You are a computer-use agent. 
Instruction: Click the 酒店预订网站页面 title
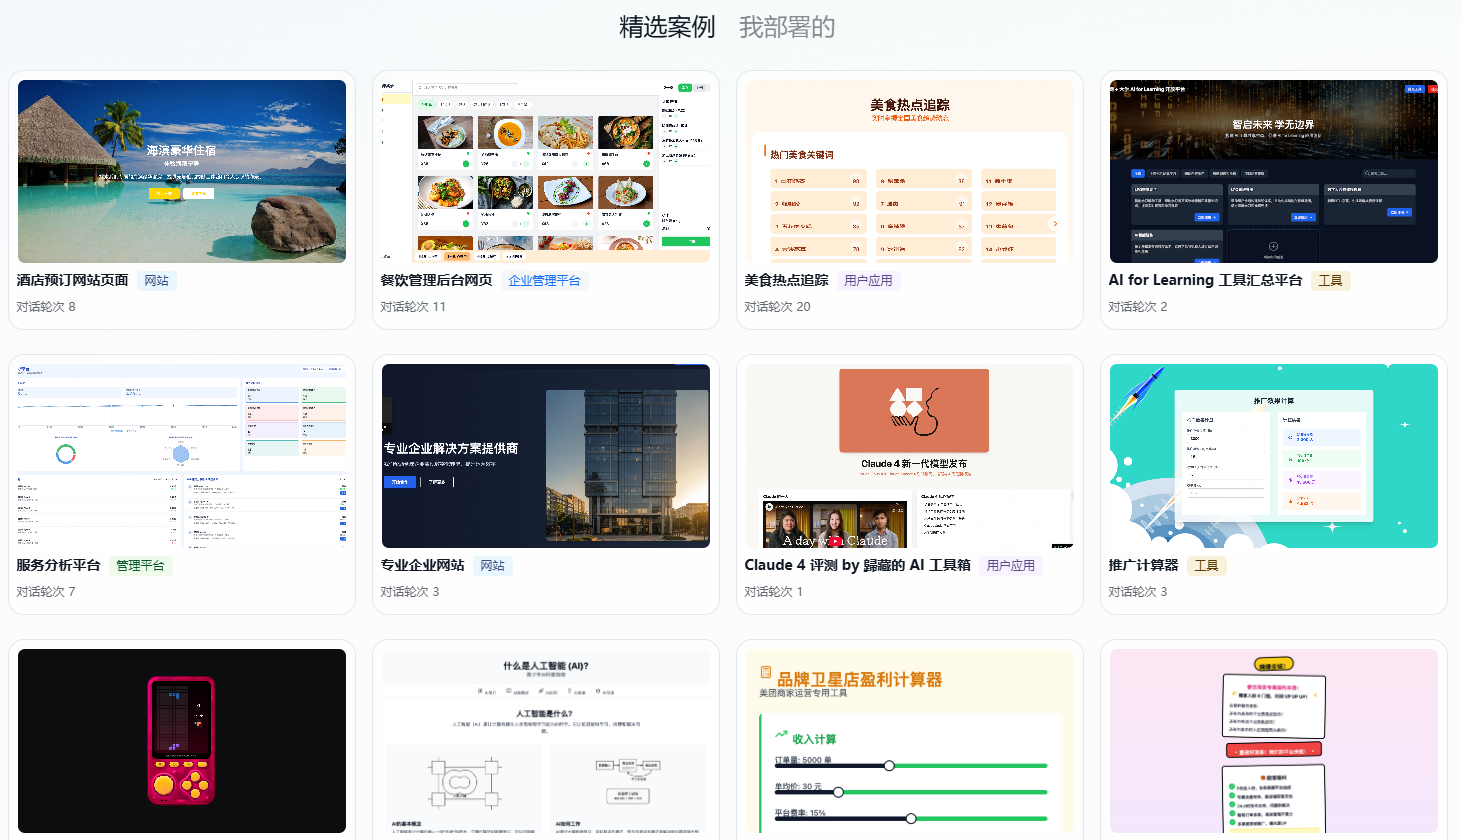click(72, 281)
